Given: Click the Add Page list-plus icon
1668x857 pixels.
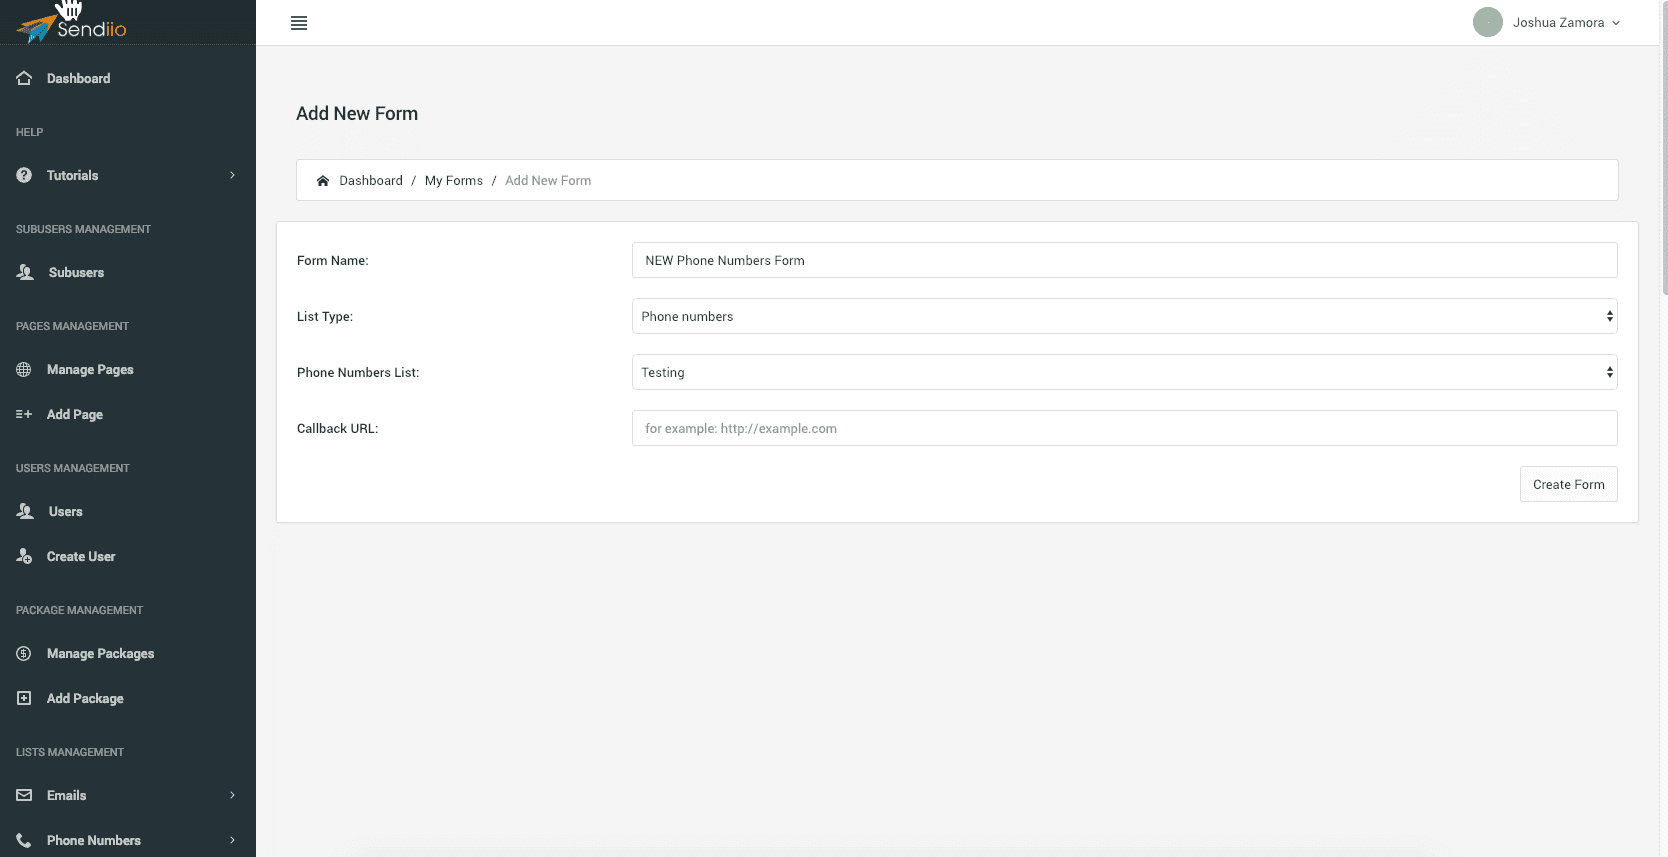Looking at the screenshot, I should coord(24,414).
